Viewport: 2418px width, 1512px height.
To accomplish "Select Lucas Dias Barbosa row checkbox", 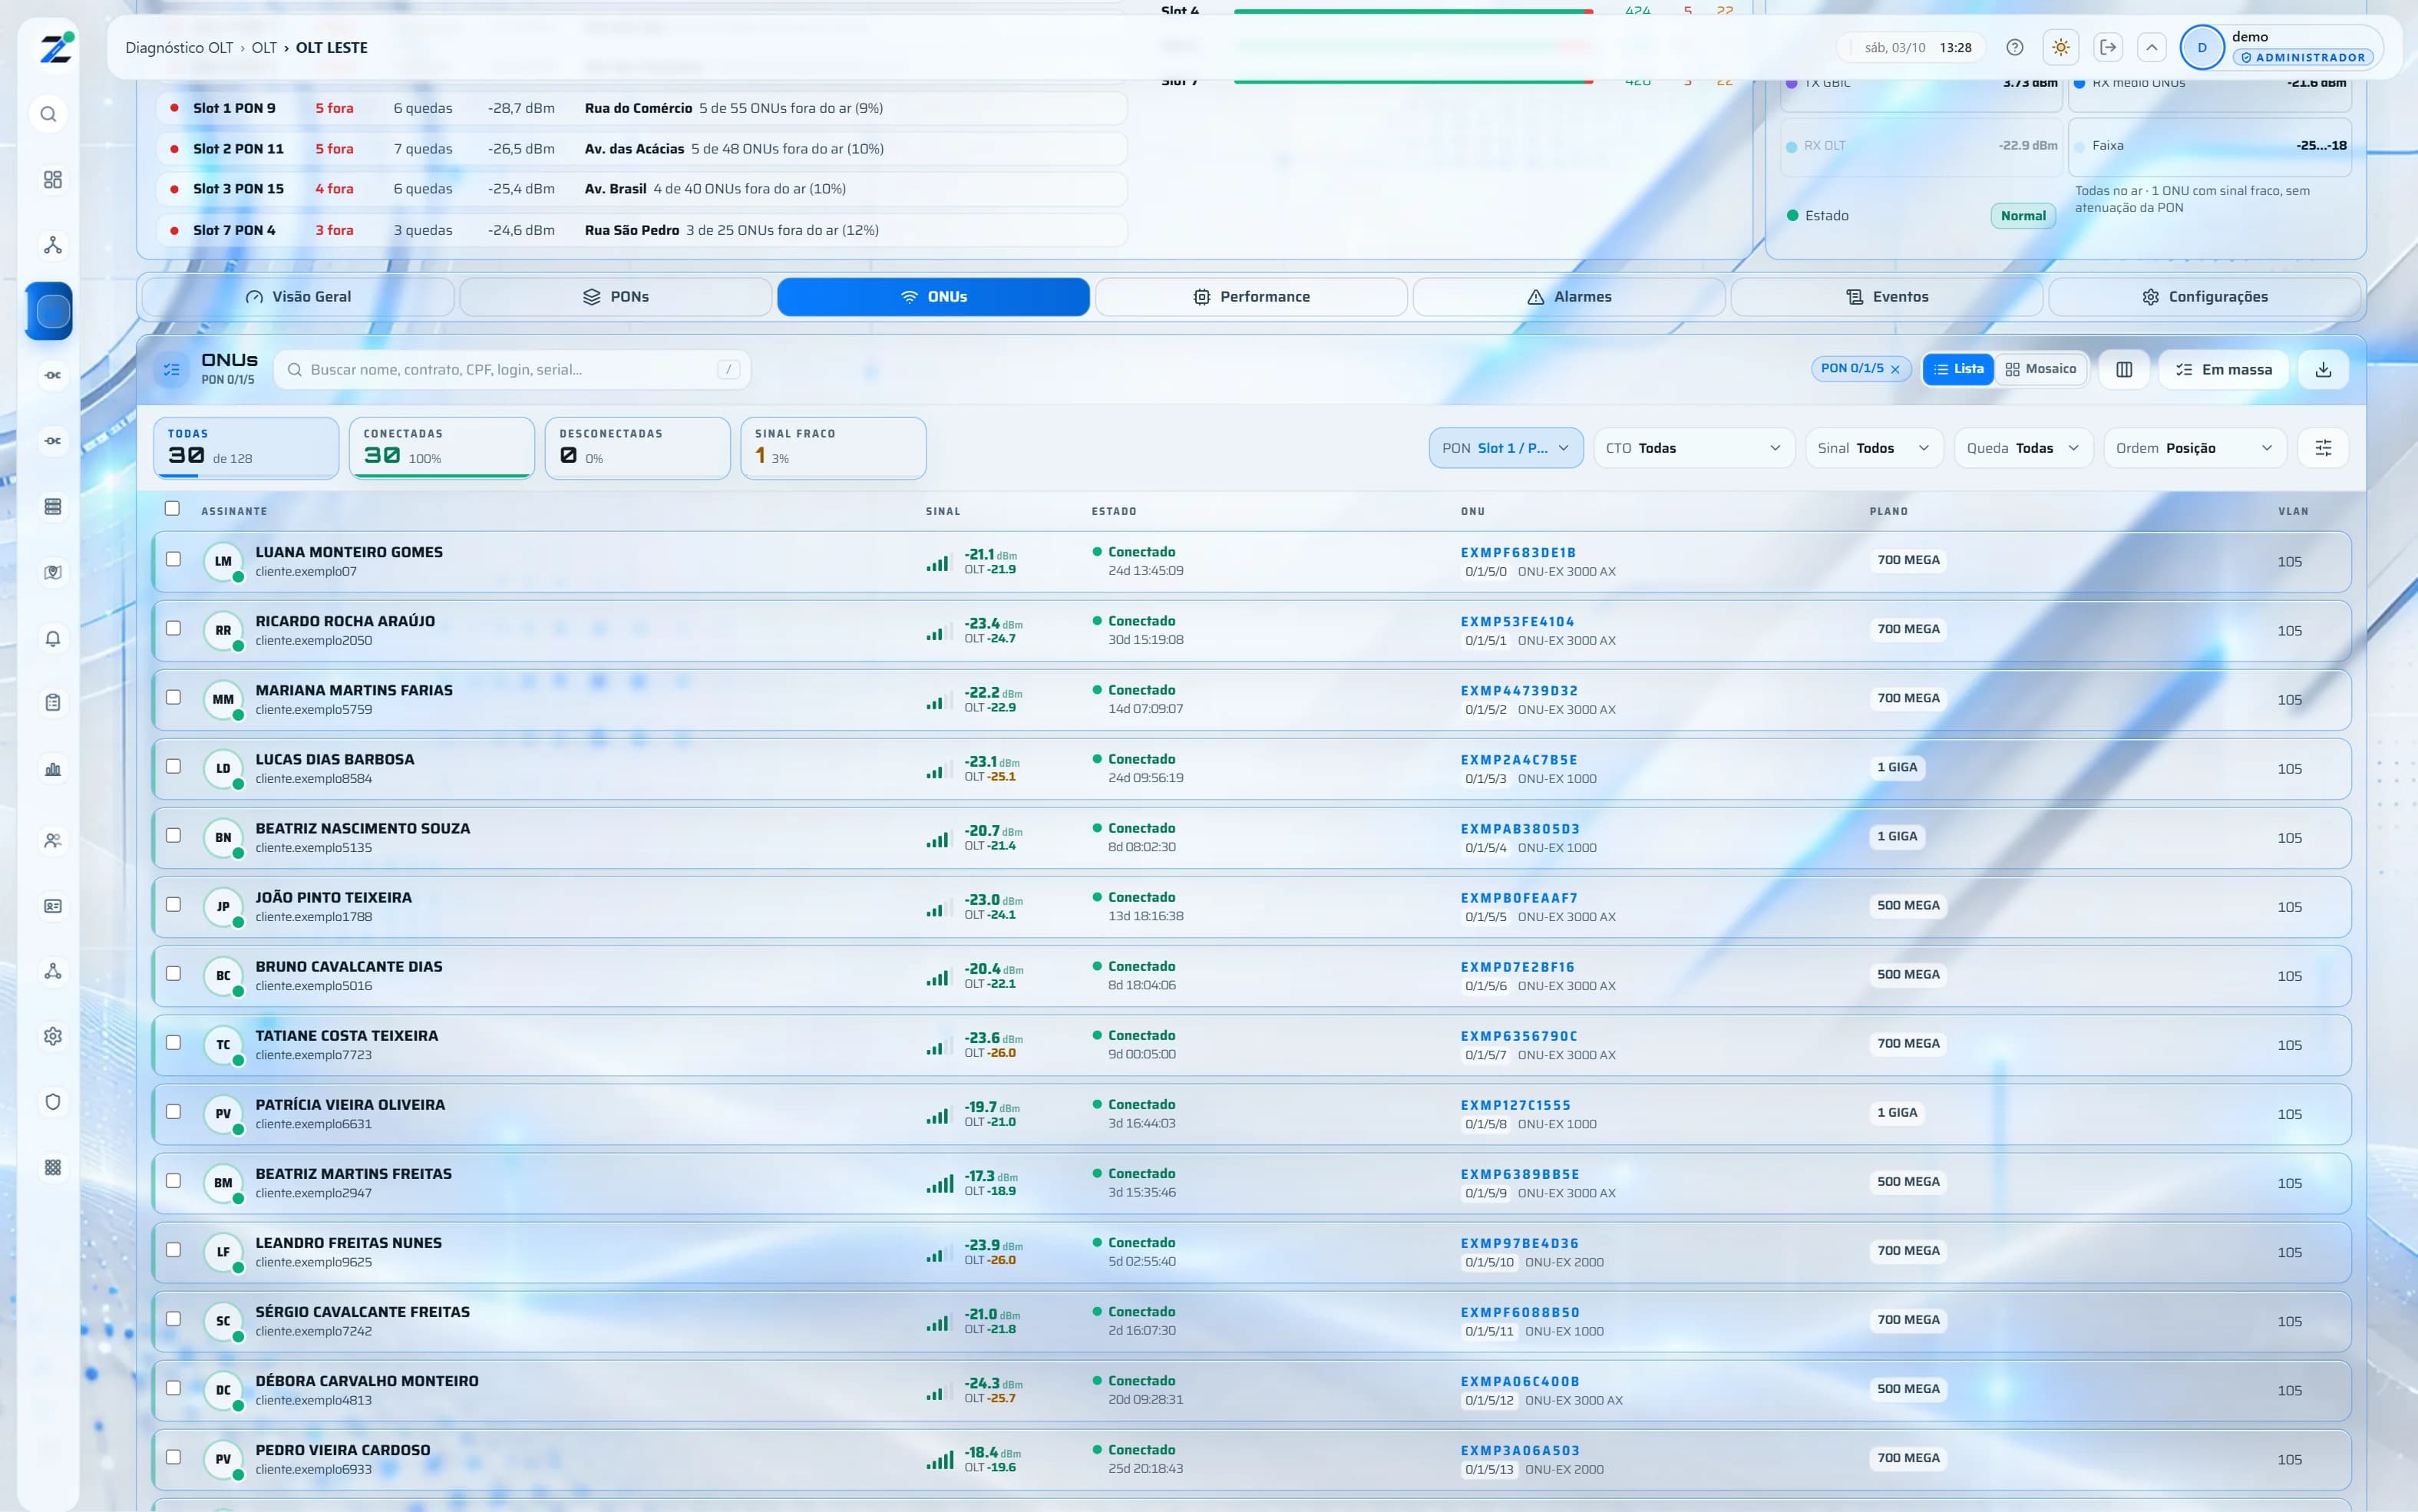I will pyautogui.click(x=173, y=766).
